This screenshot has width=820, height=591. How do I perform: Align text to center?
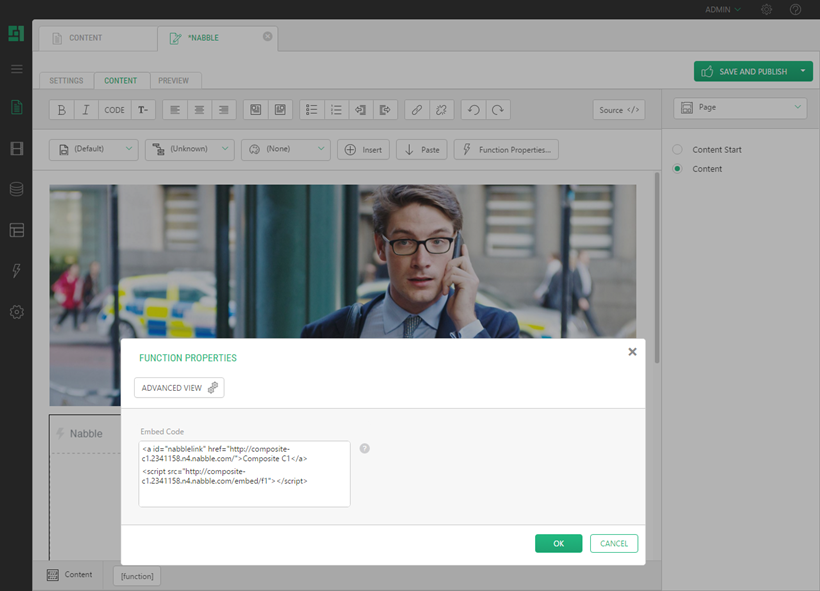click(199, 110)
